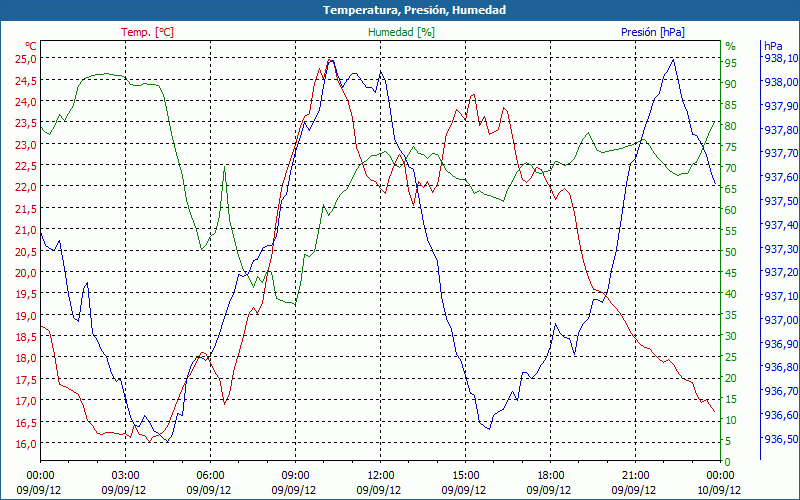Click the 'Humedad [%]' legend label
This screenshot has width=800, height=500.
[402, 32]
